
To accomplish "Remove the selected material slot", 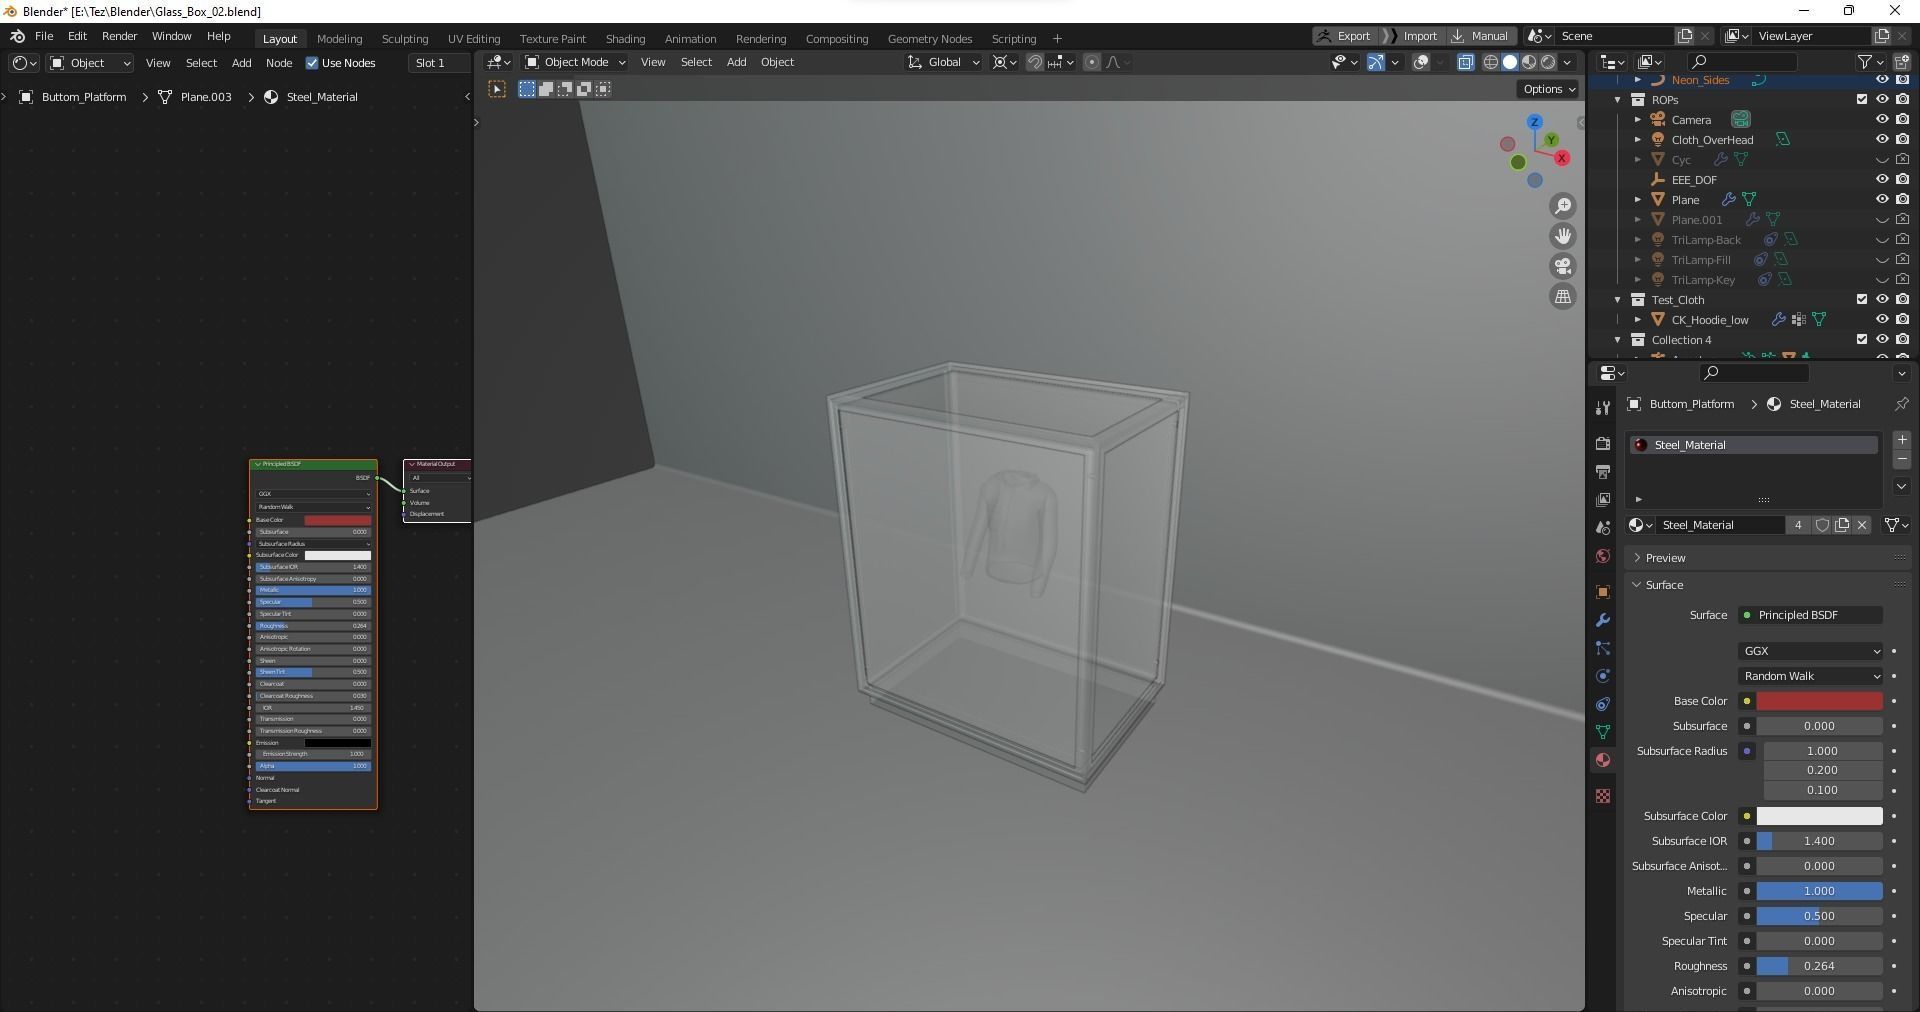I will point(1901,459).
